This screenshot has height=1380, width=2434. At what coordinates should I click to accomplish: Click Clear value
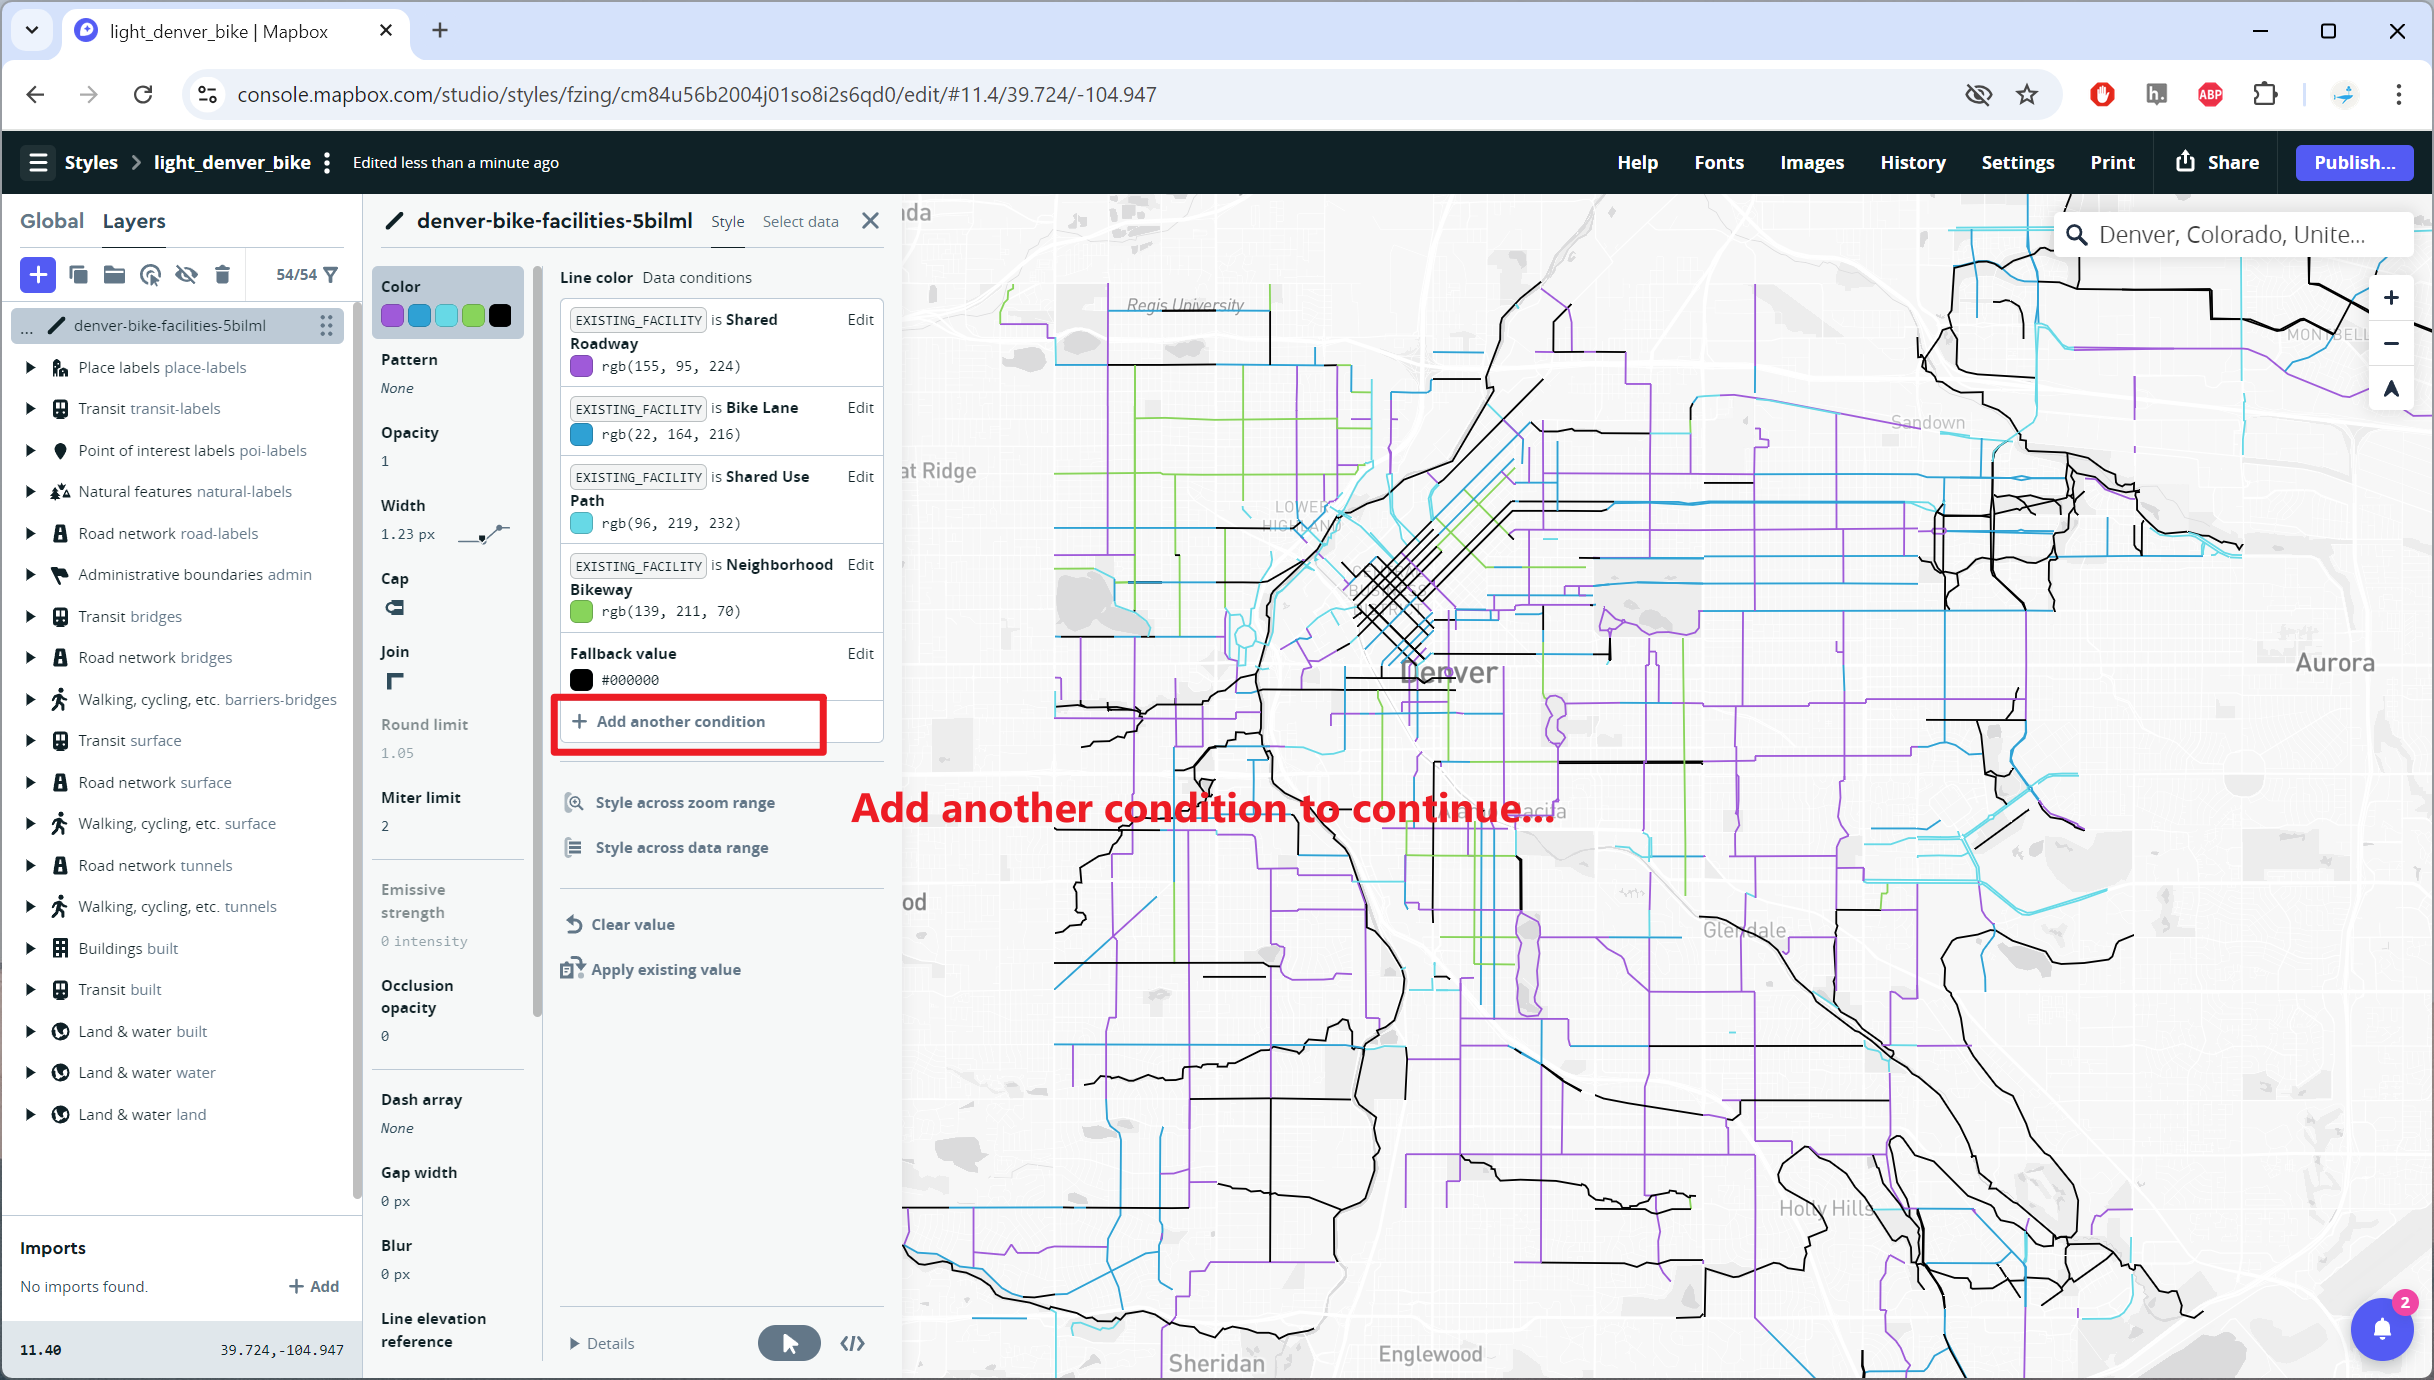coord(633,924)
